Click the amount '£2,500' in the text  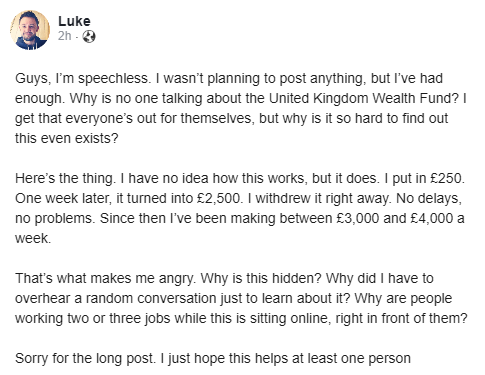[218, 198]
